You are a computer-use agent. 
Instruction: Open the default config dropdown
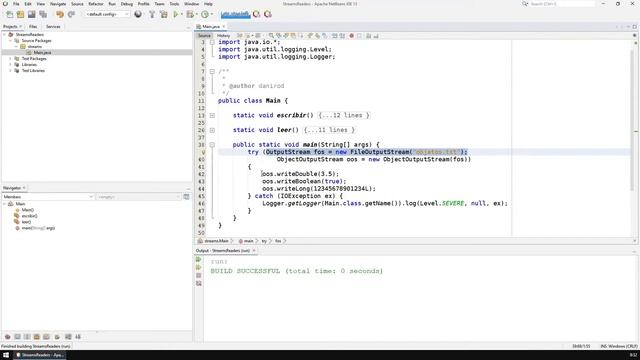(x=107, y=14)
